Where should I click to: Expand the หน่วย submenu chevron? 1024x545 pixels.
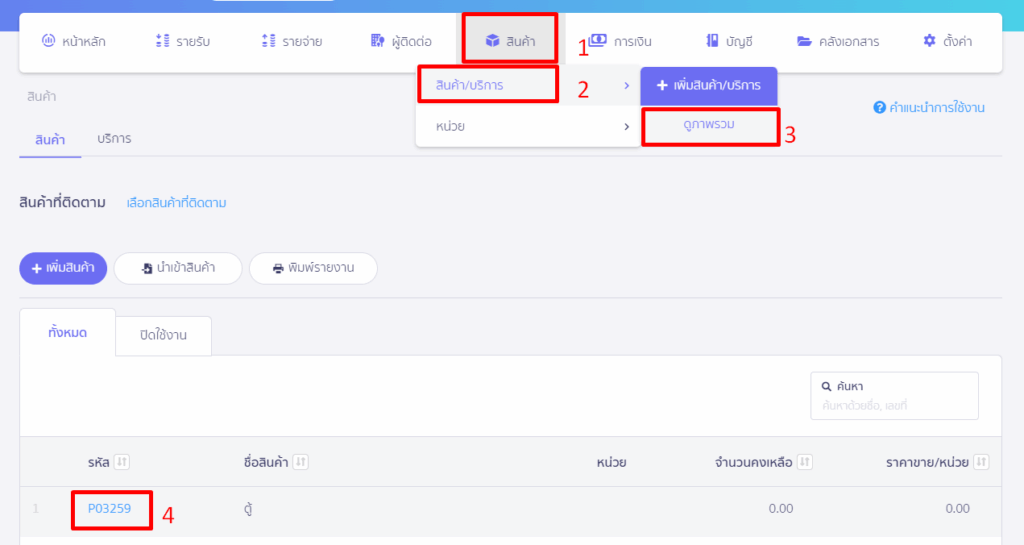(x=626, y=127)
